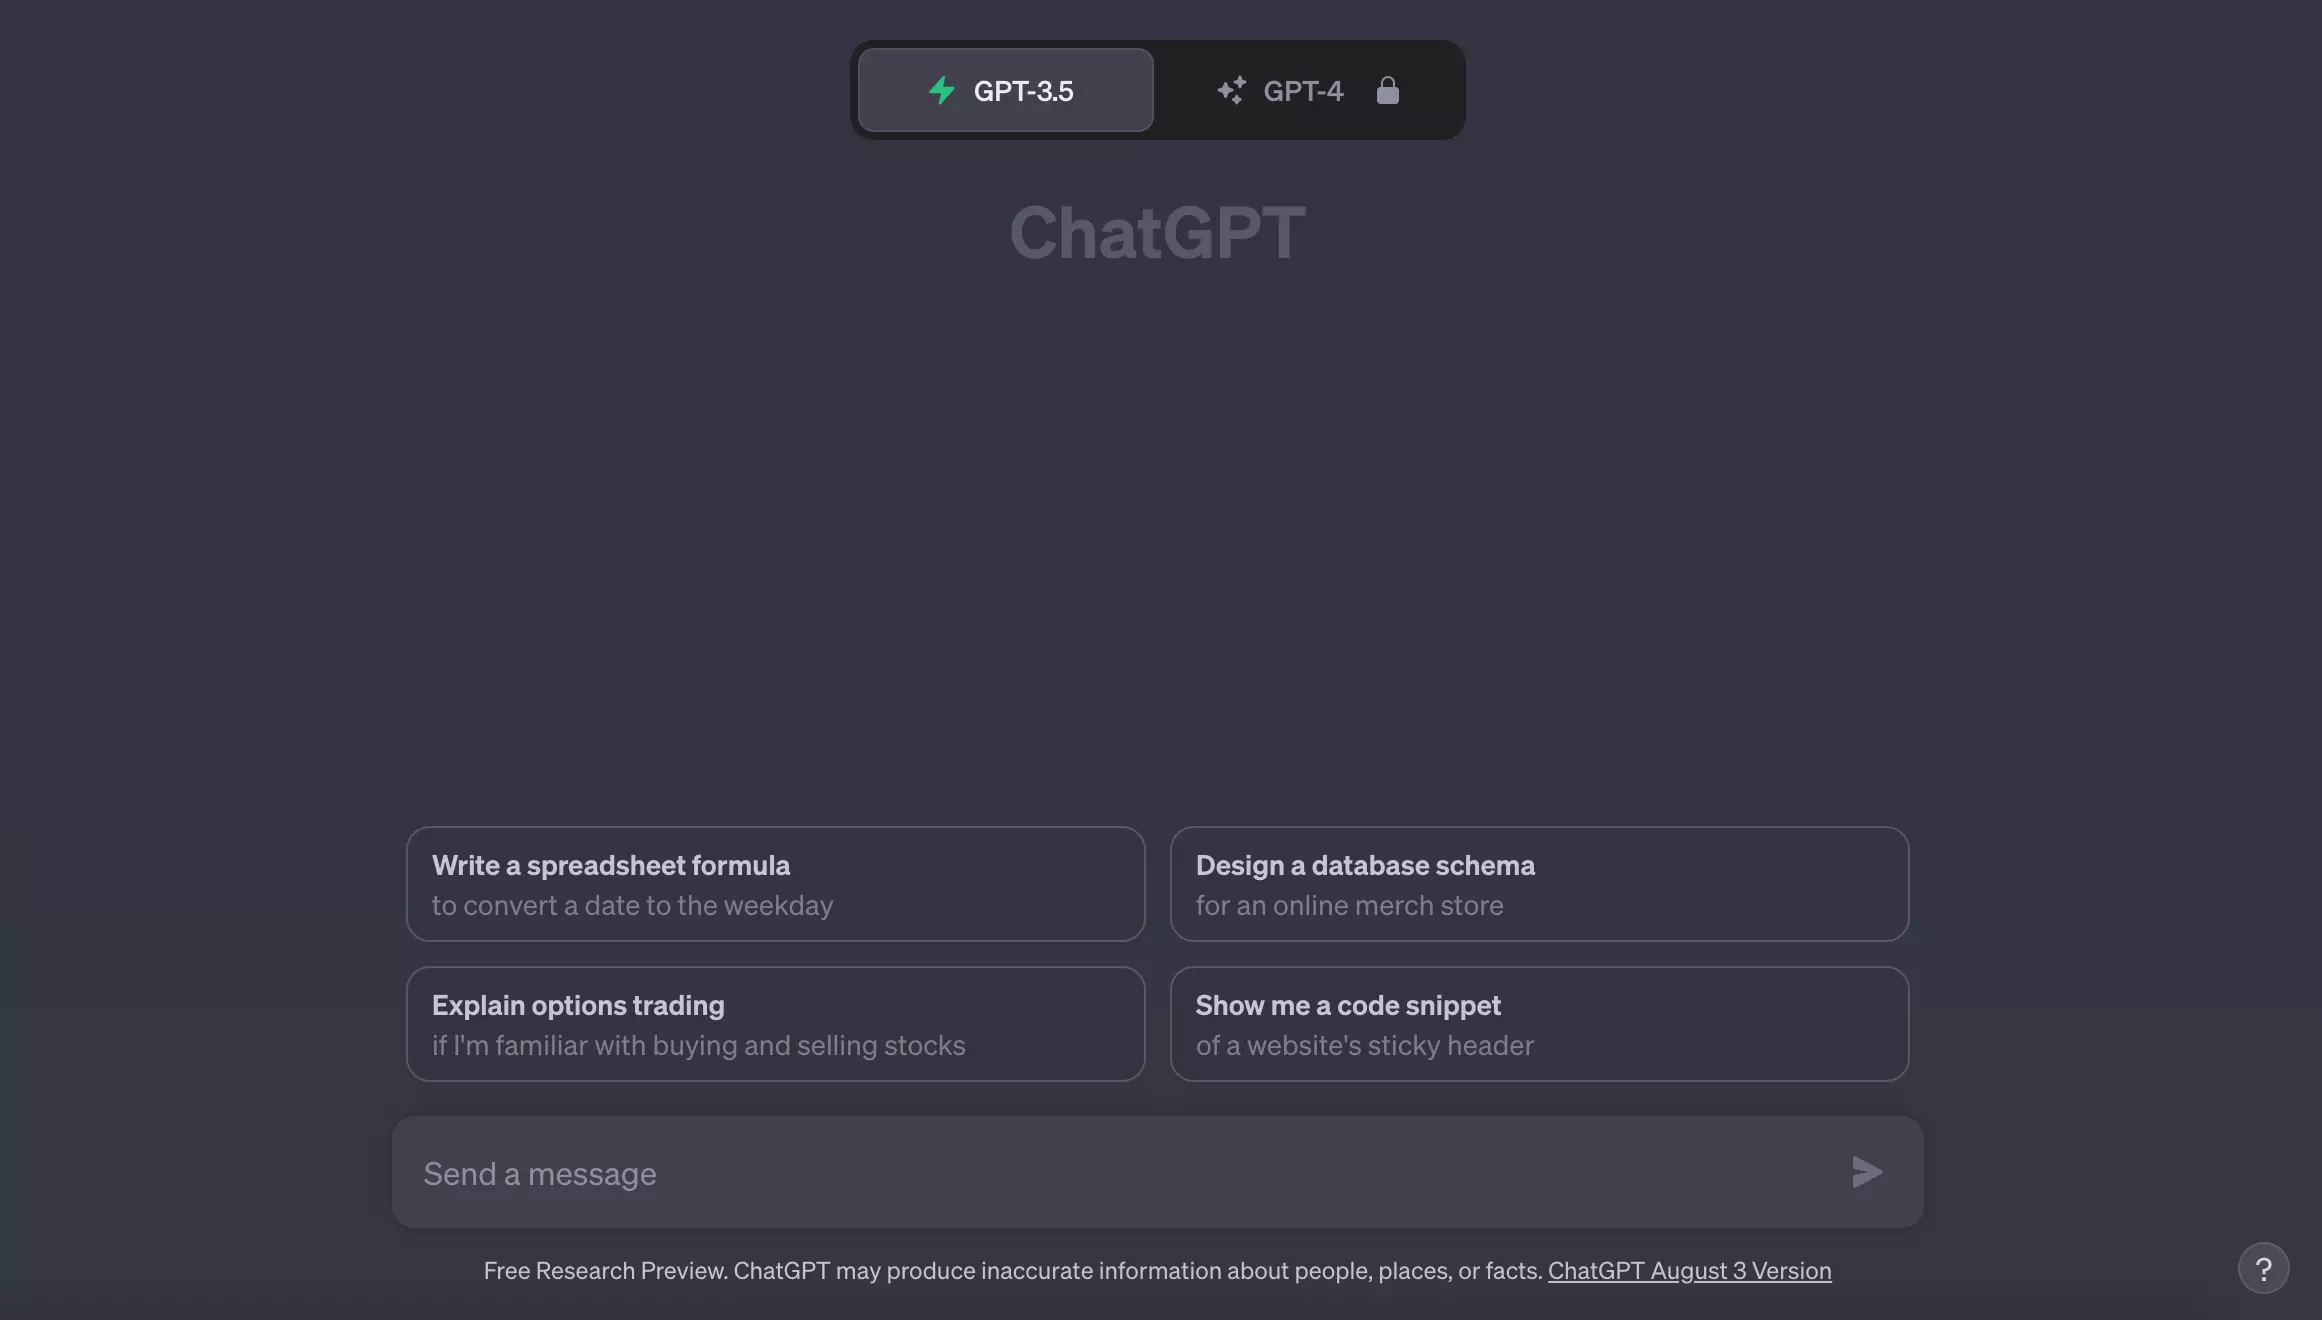The width and height of the screenshot is (2322, 1320).
Task: Click the send message arrow icon
Action: (x=1866, y=1172)
